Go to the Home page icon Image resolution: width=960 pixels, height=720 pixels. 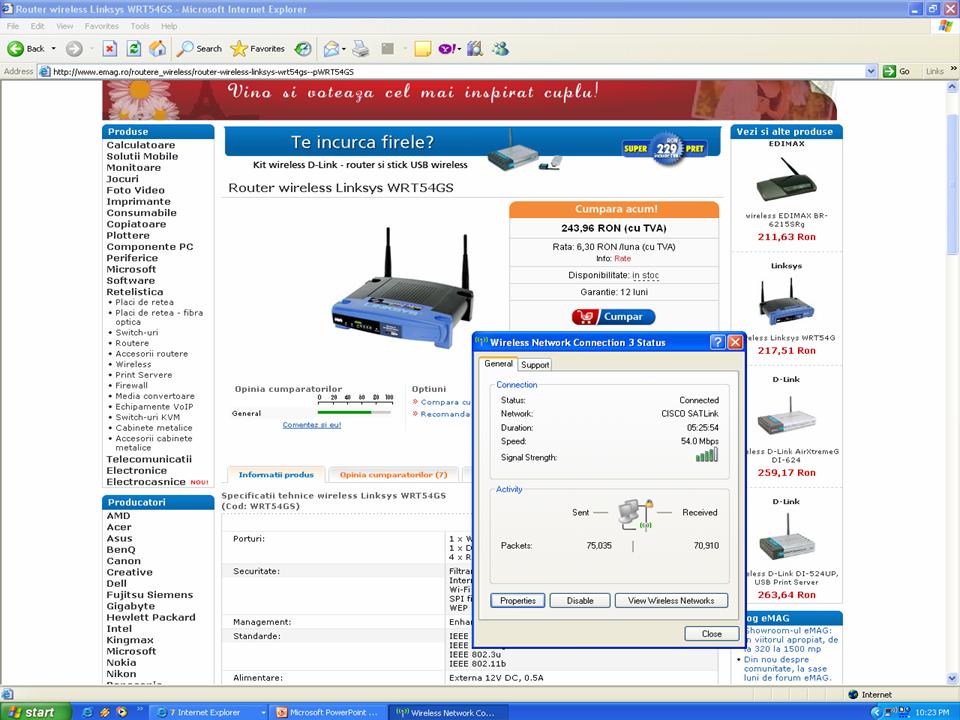click(158, 48)
